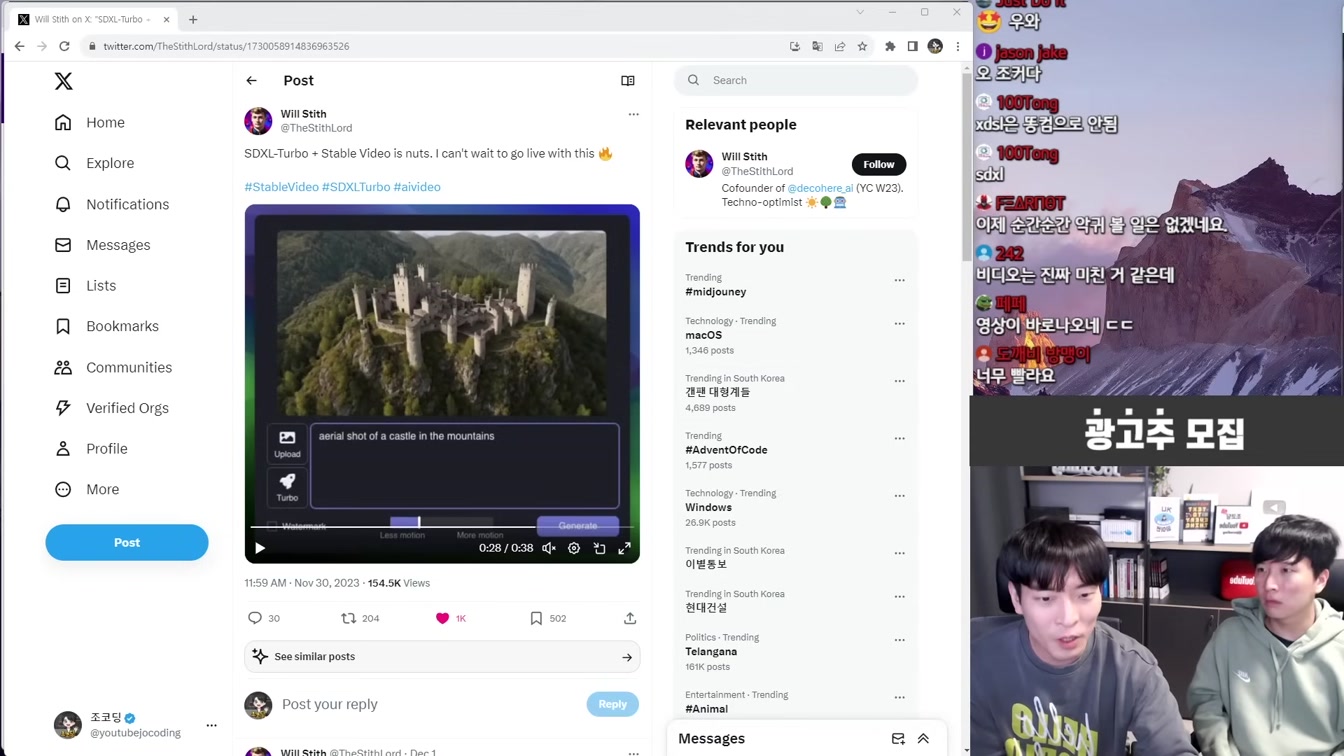The height and width of the screenshot is (756, 1344).
Task: Open Home from the sidebar
Action: (x=90, y=122)
